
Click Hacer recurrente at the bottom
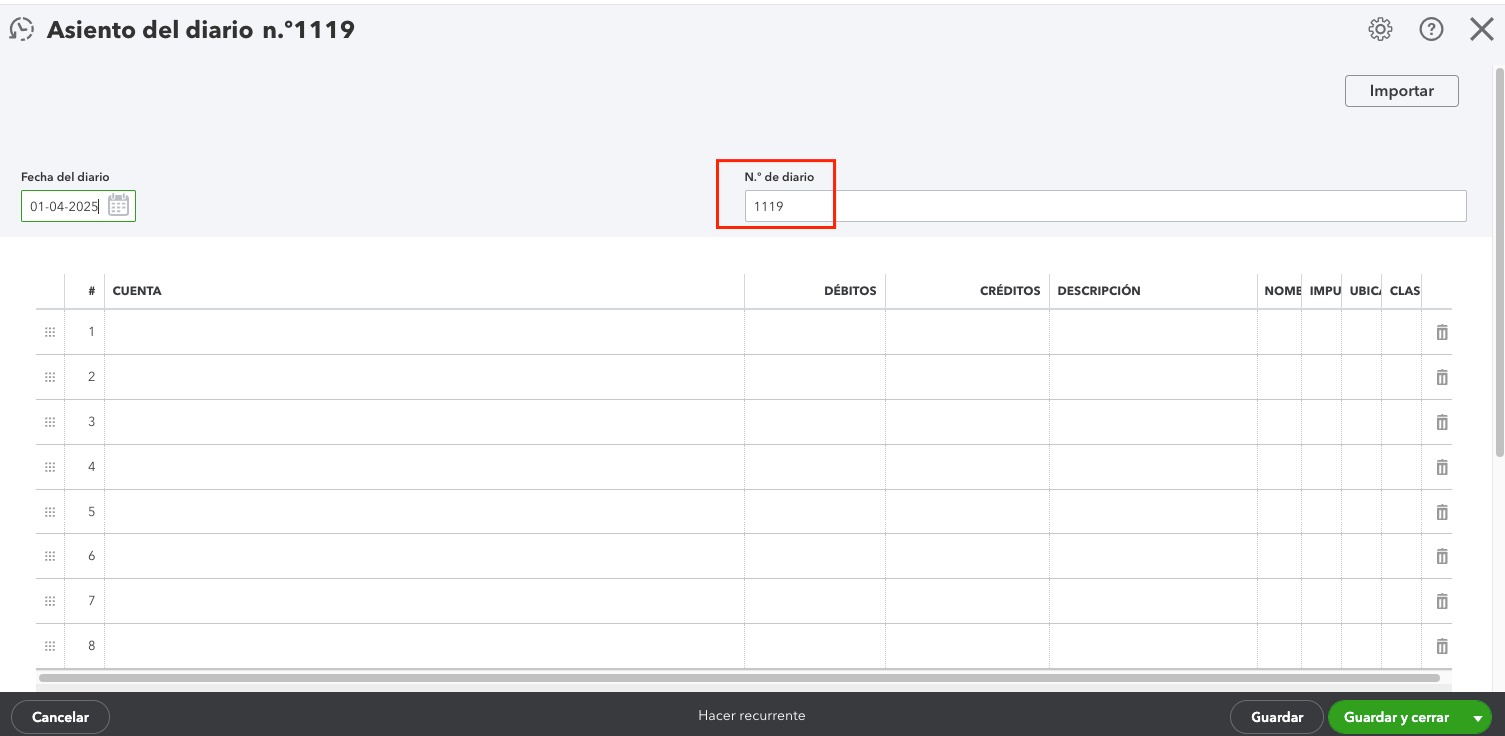tap(751, 715)
